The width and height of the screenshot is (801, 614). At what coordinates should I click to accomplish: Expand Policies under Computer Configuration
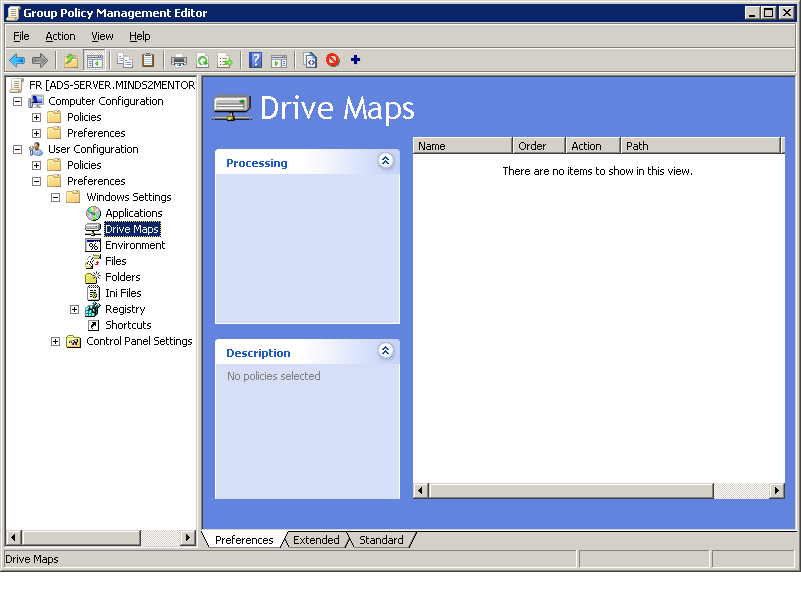[36, 117]
